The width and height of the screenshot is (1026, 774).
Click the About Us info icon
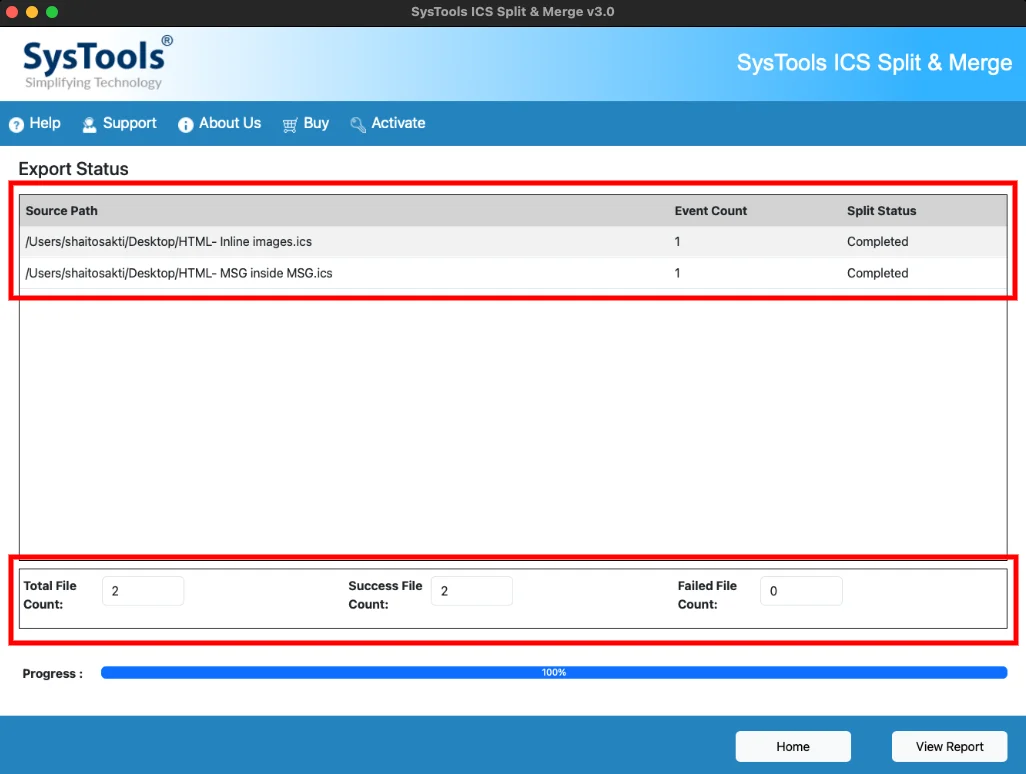click(185, 124)
